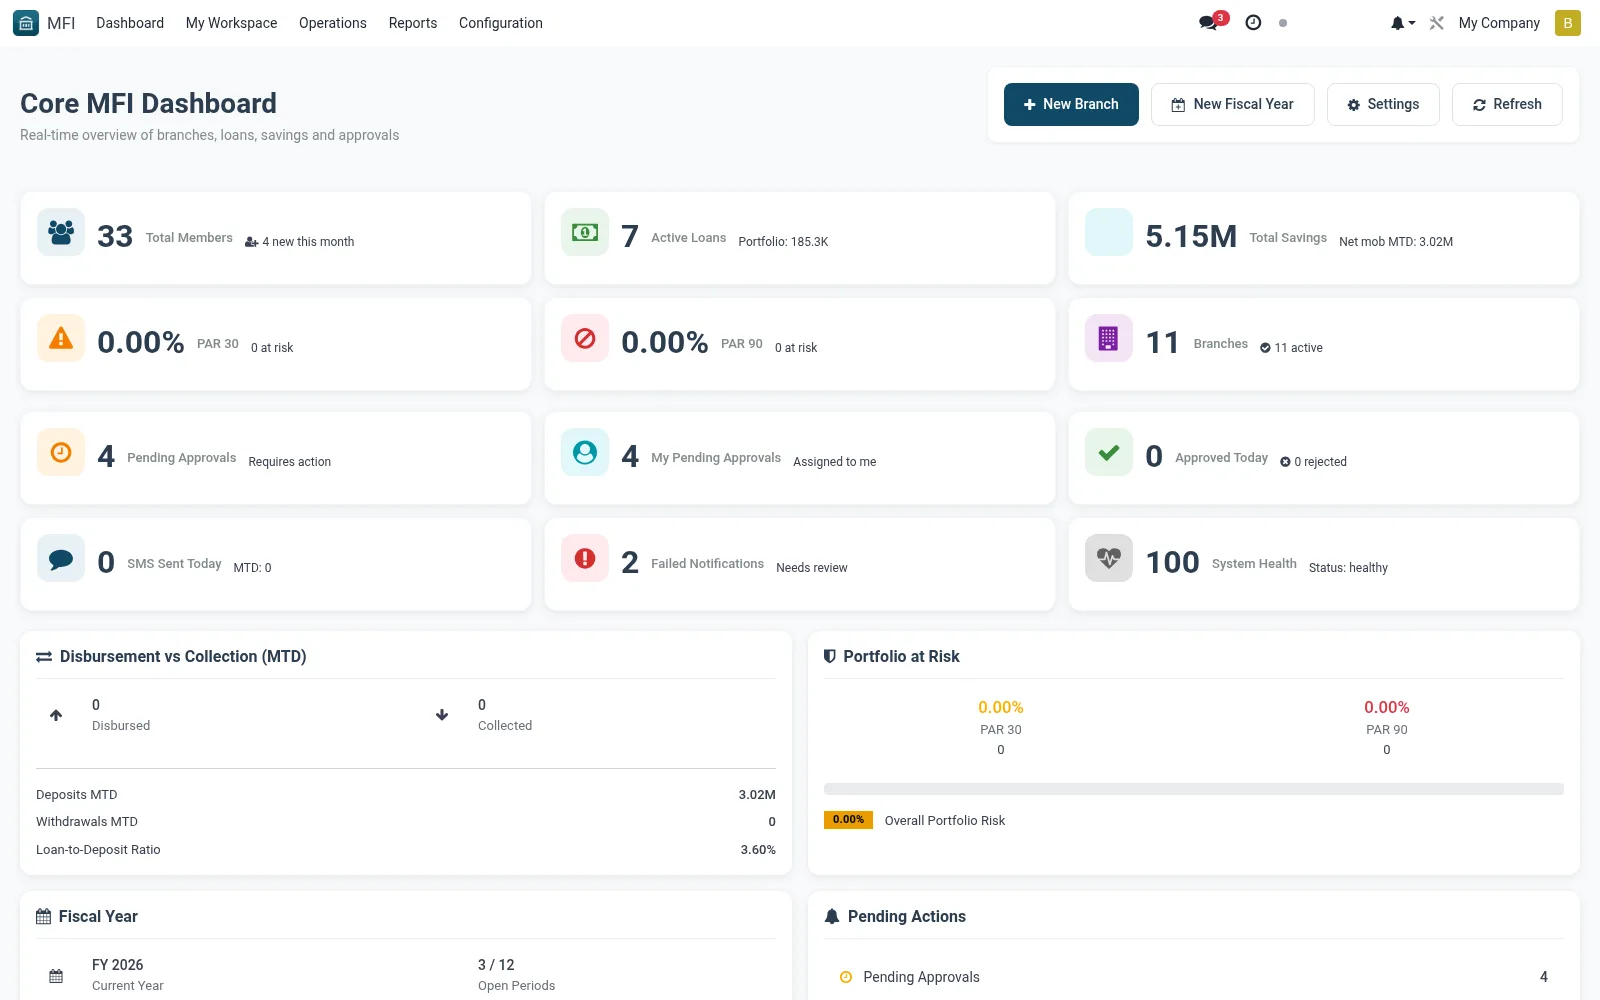The width and height of the screenshot is (1600, 1000).
Task: Click the grey status dot in navbar
Action: [1283, 23]
